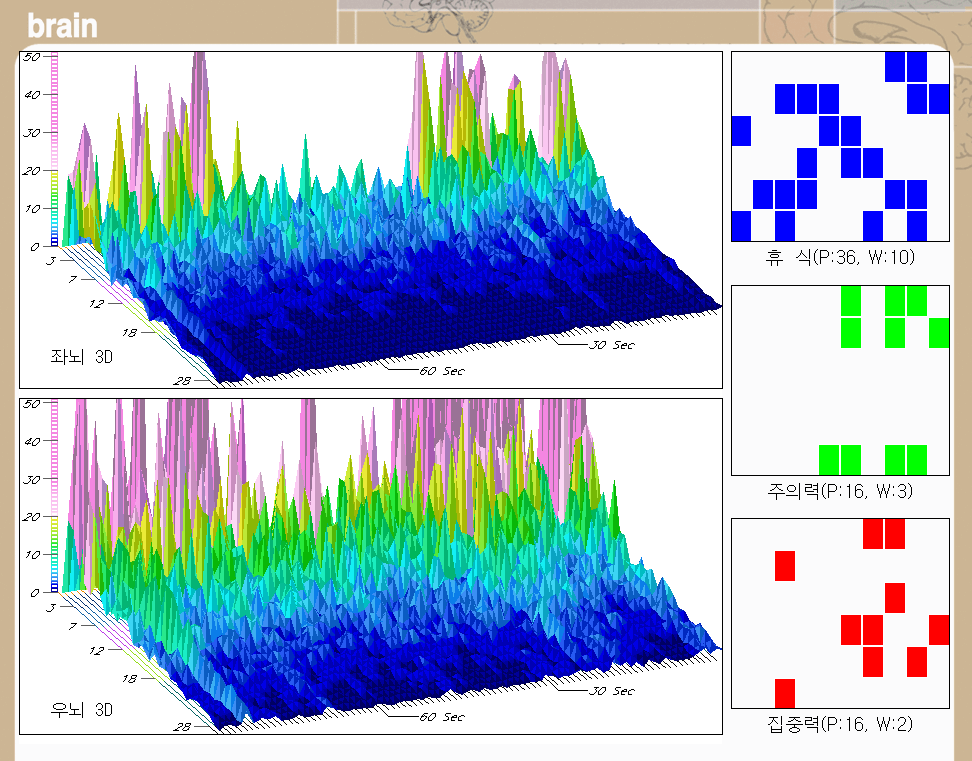Open the red 집중력 grid panel
This screenshot has width=972, height=761.
coord(840,612)
